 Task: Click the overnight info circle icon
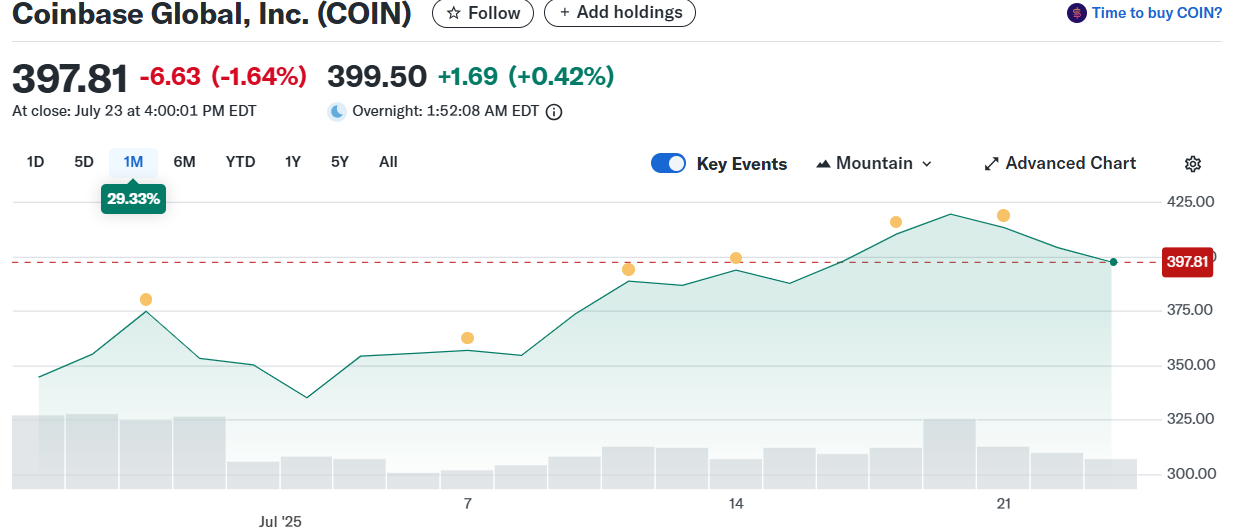click(554, 112)
